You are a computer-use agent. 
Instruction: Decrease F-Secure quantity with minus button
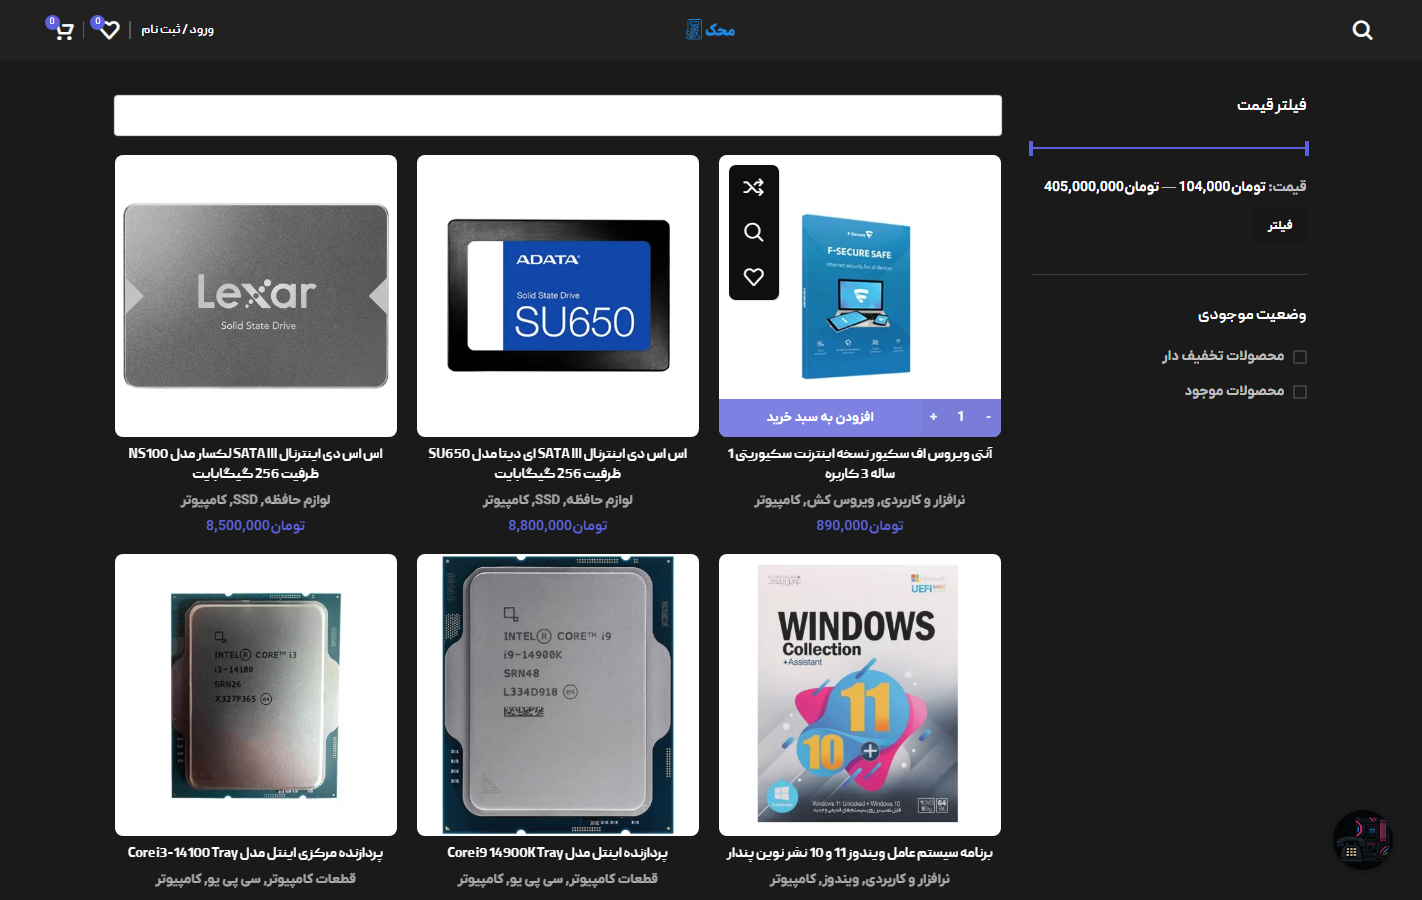point(988,417)
